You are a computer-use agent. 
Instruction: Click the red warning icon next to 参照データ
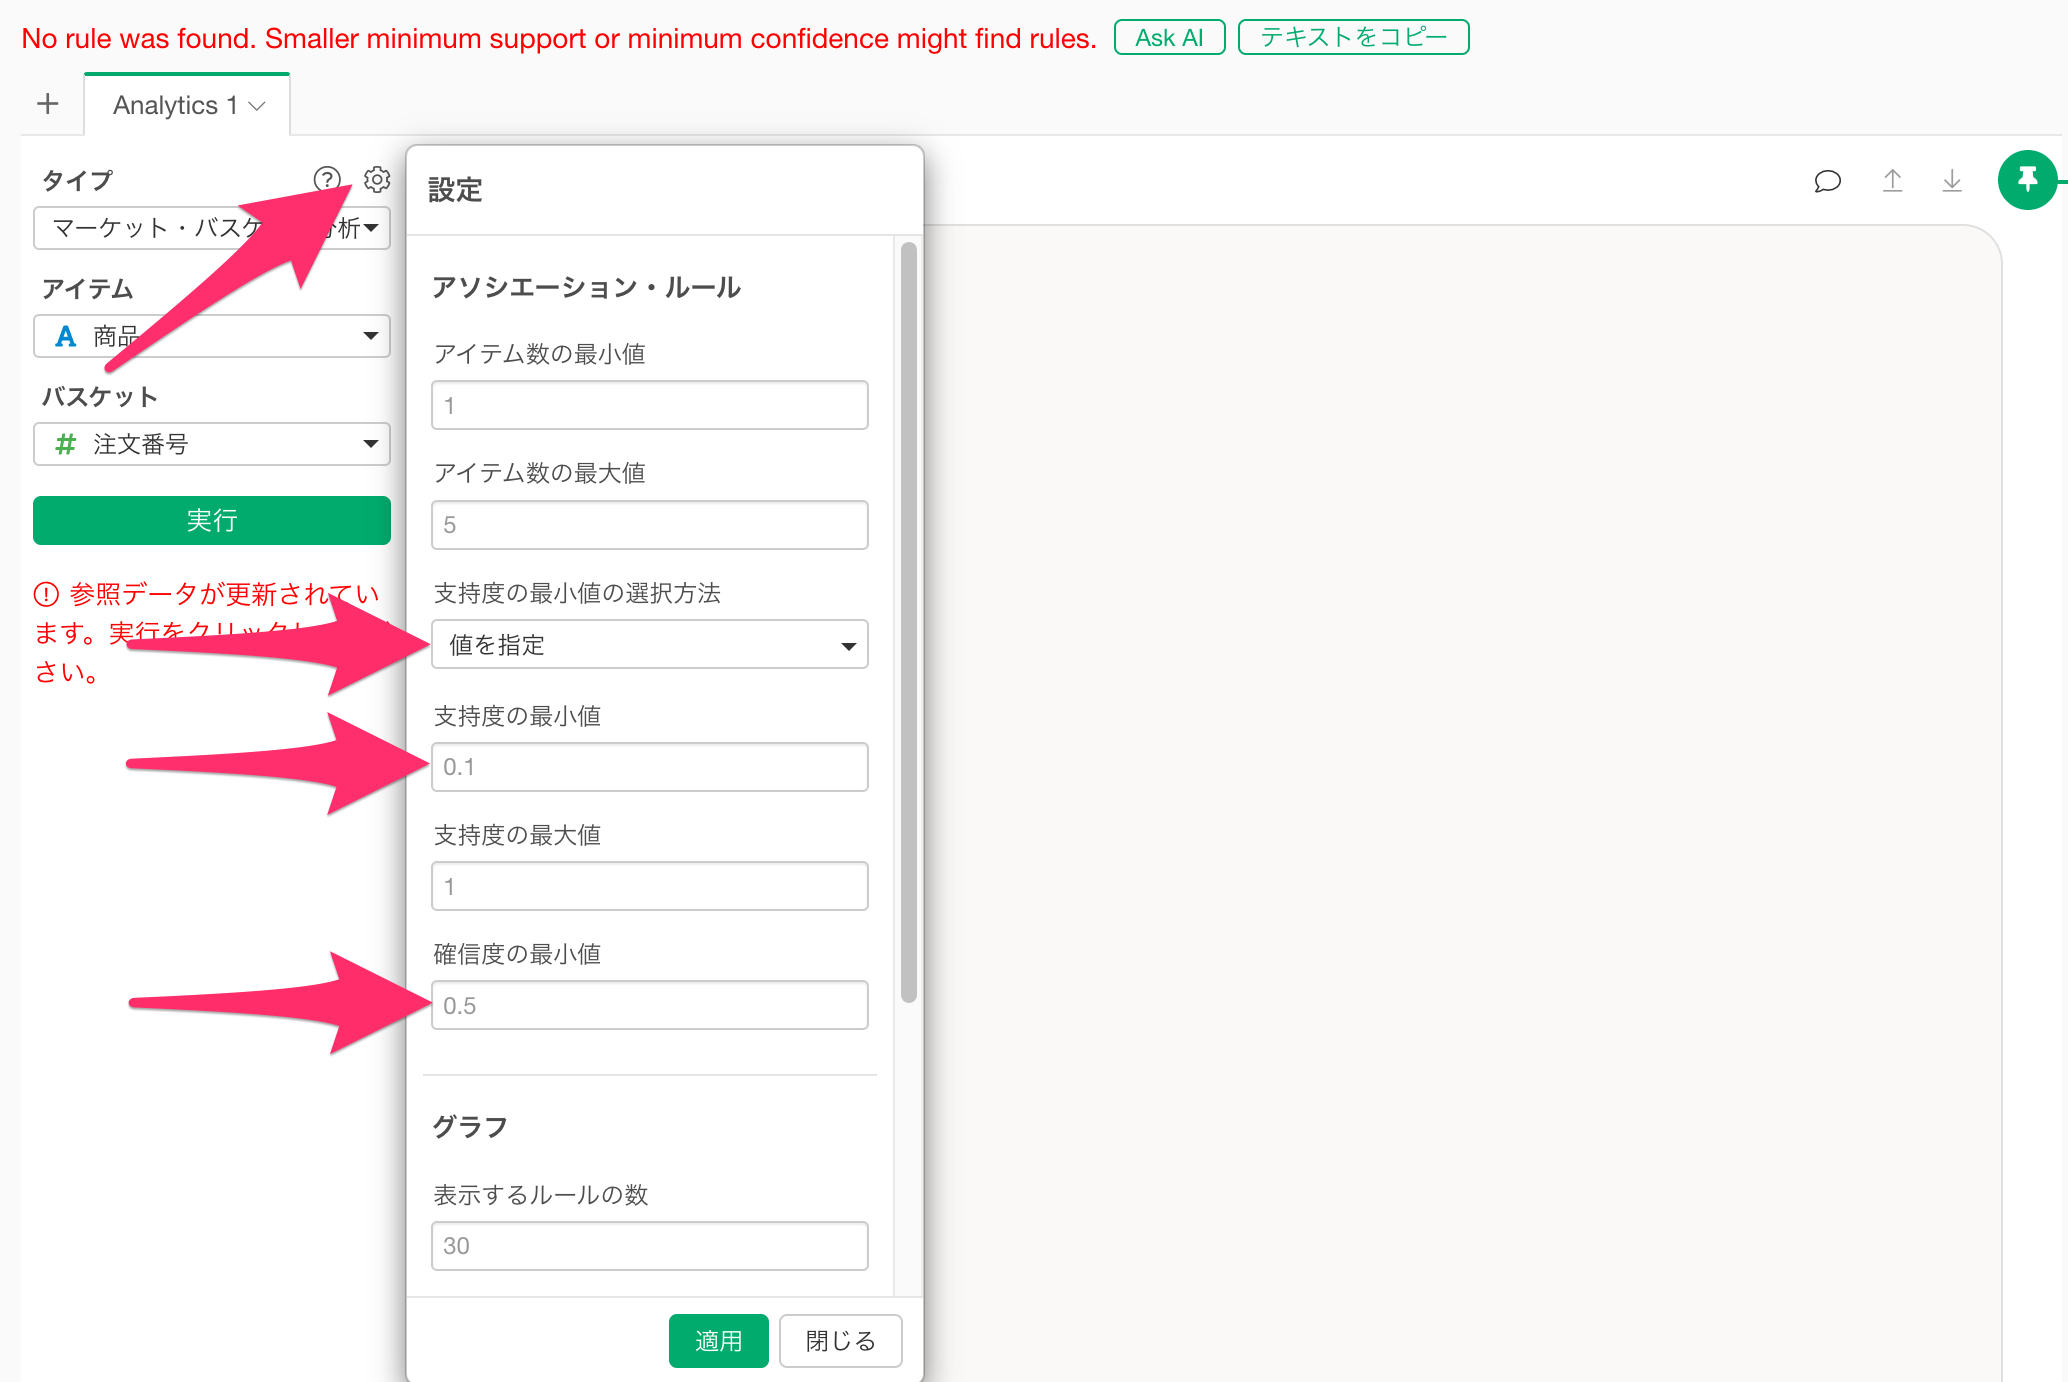pyautogui.click(x=46, y=595)
